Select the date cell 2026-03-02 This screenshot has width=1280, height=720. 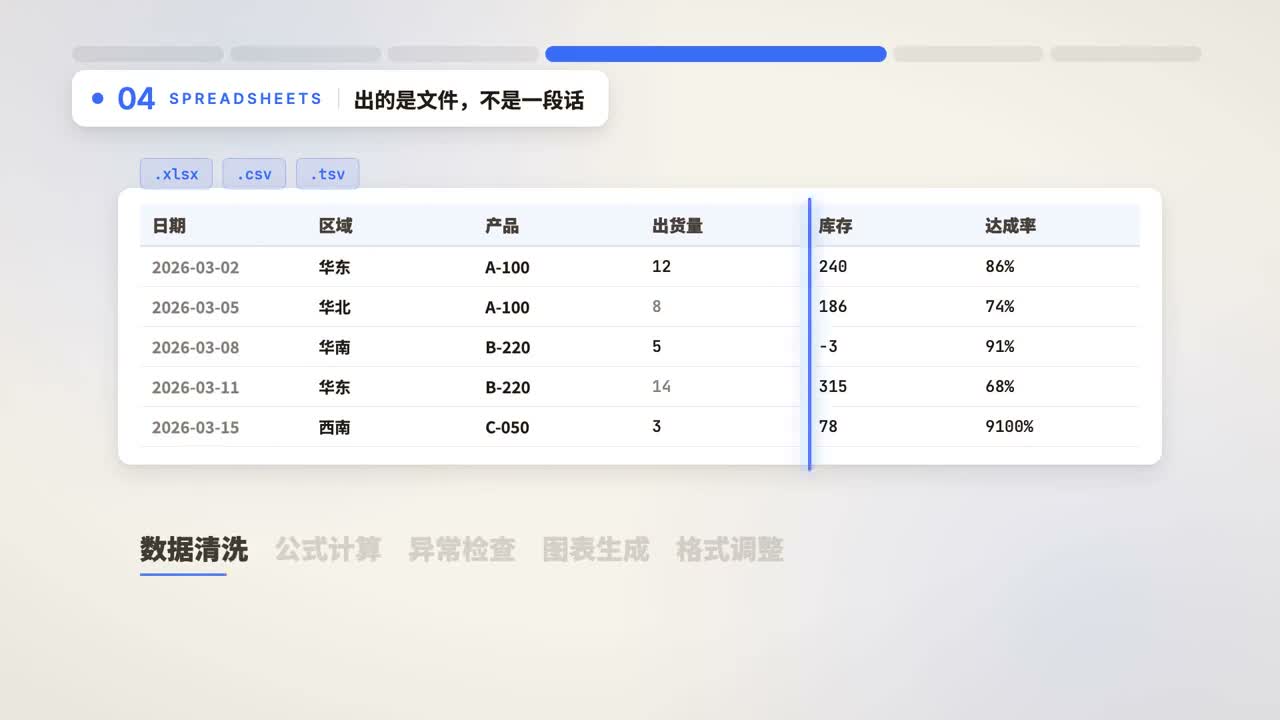(196, 267)
